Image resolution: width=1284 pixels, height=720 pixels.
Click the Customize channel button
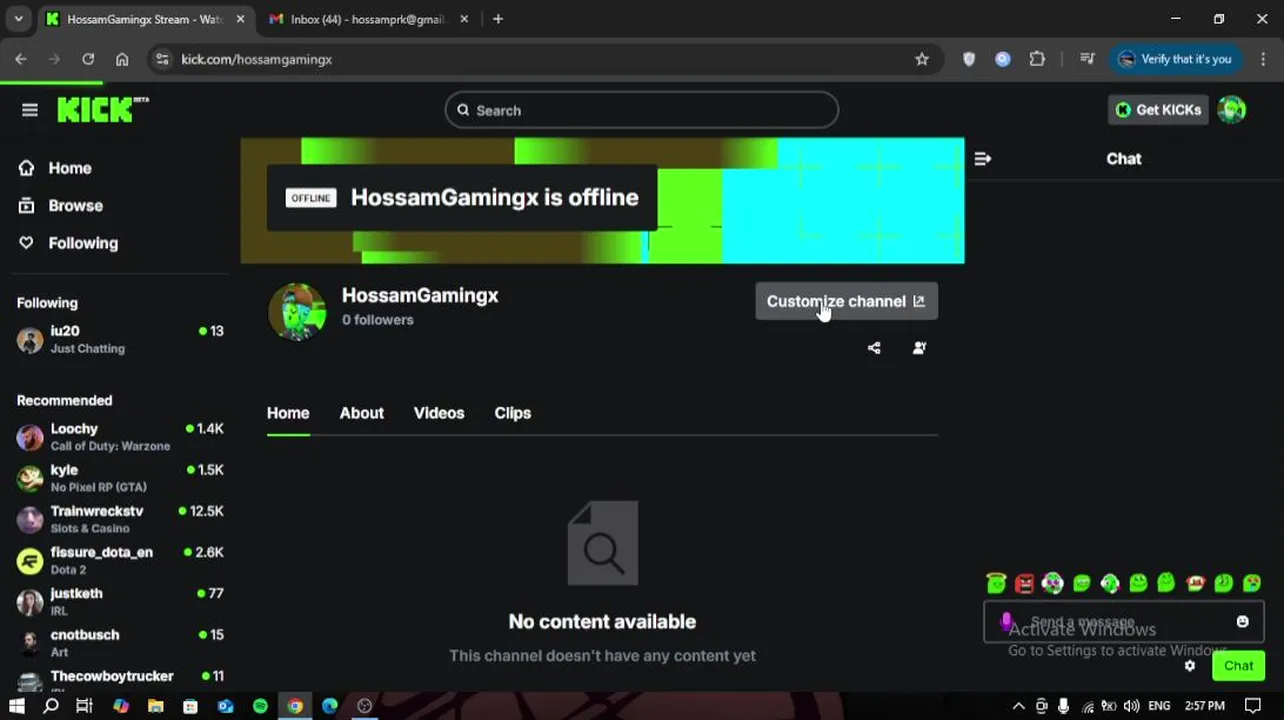click(846, 301)
